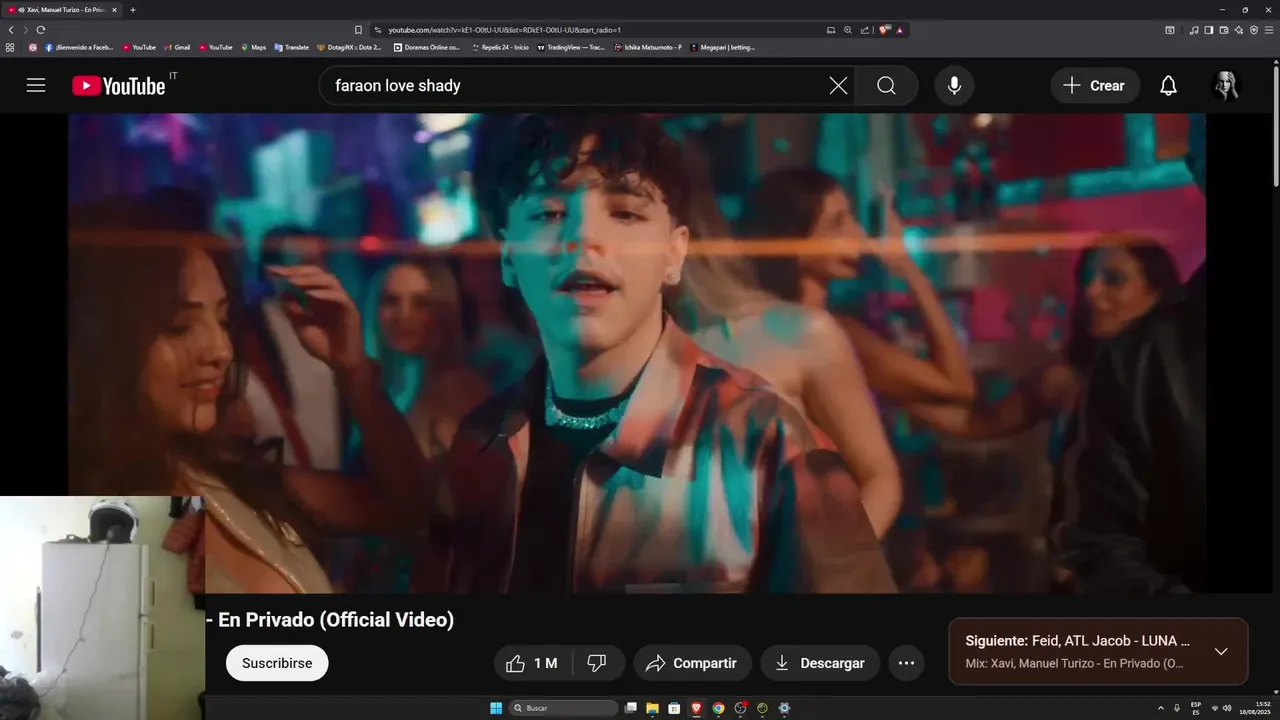The width and height of the screenshot is (1280, 720).
Task: Go forward in browser history
Action: pos(25,30)
